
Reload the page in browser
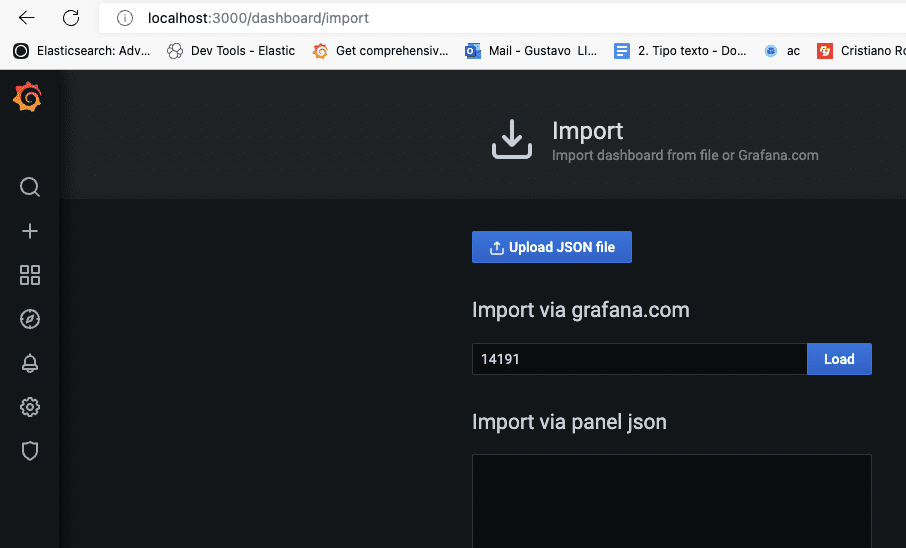(70, 18)
